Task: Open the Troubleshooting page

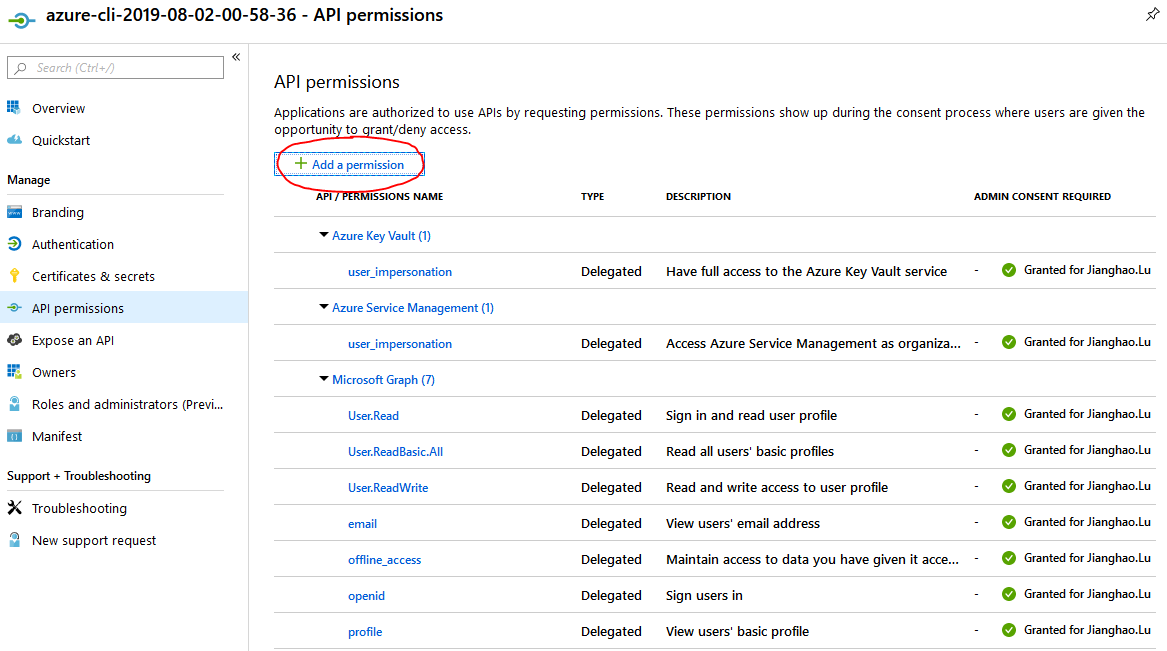Action: [79, 509]
